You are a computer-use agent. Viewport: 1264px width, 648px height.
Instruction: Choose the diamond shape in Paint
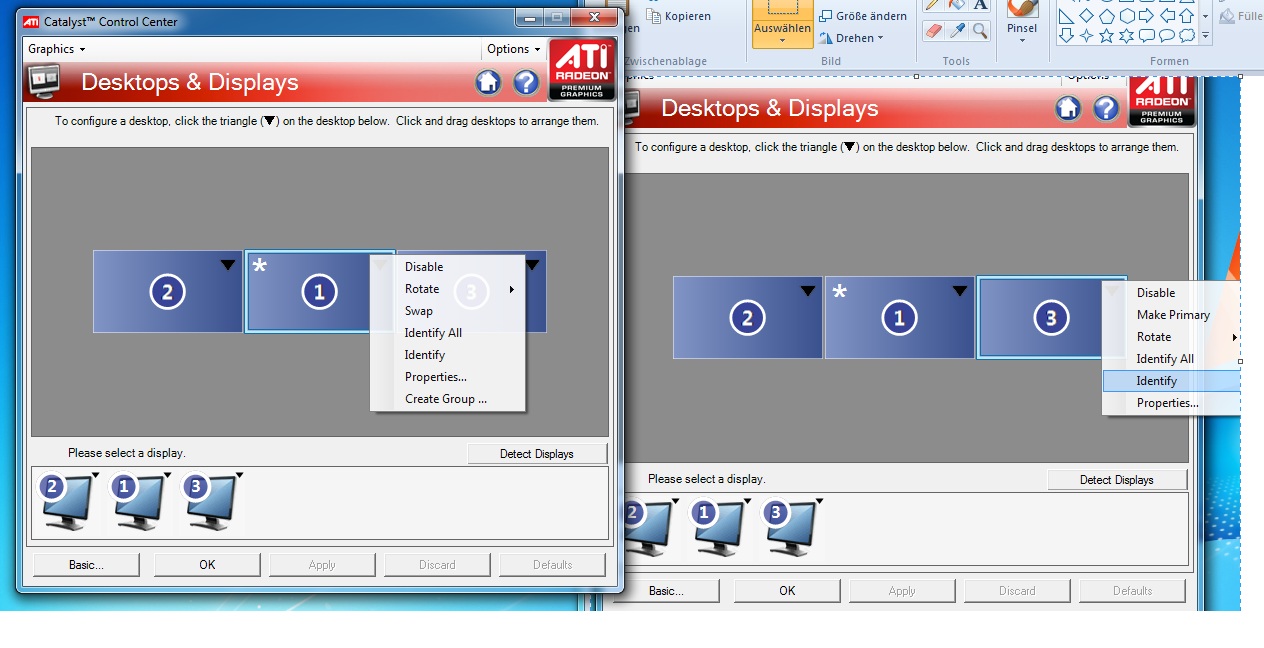pyautogui.click(x=1086, y=15)
